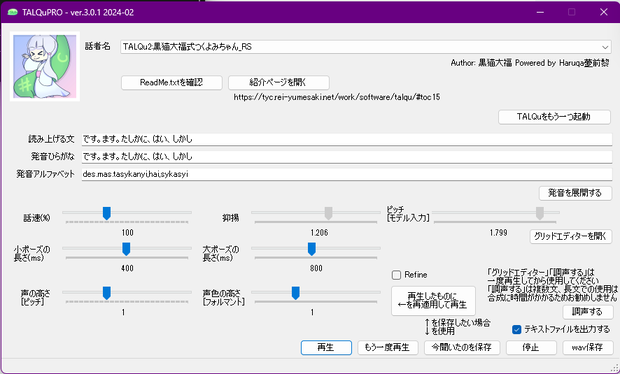
Task: Click the tyc.rei-yumesaki.net URL text
Action: point(336,97)
